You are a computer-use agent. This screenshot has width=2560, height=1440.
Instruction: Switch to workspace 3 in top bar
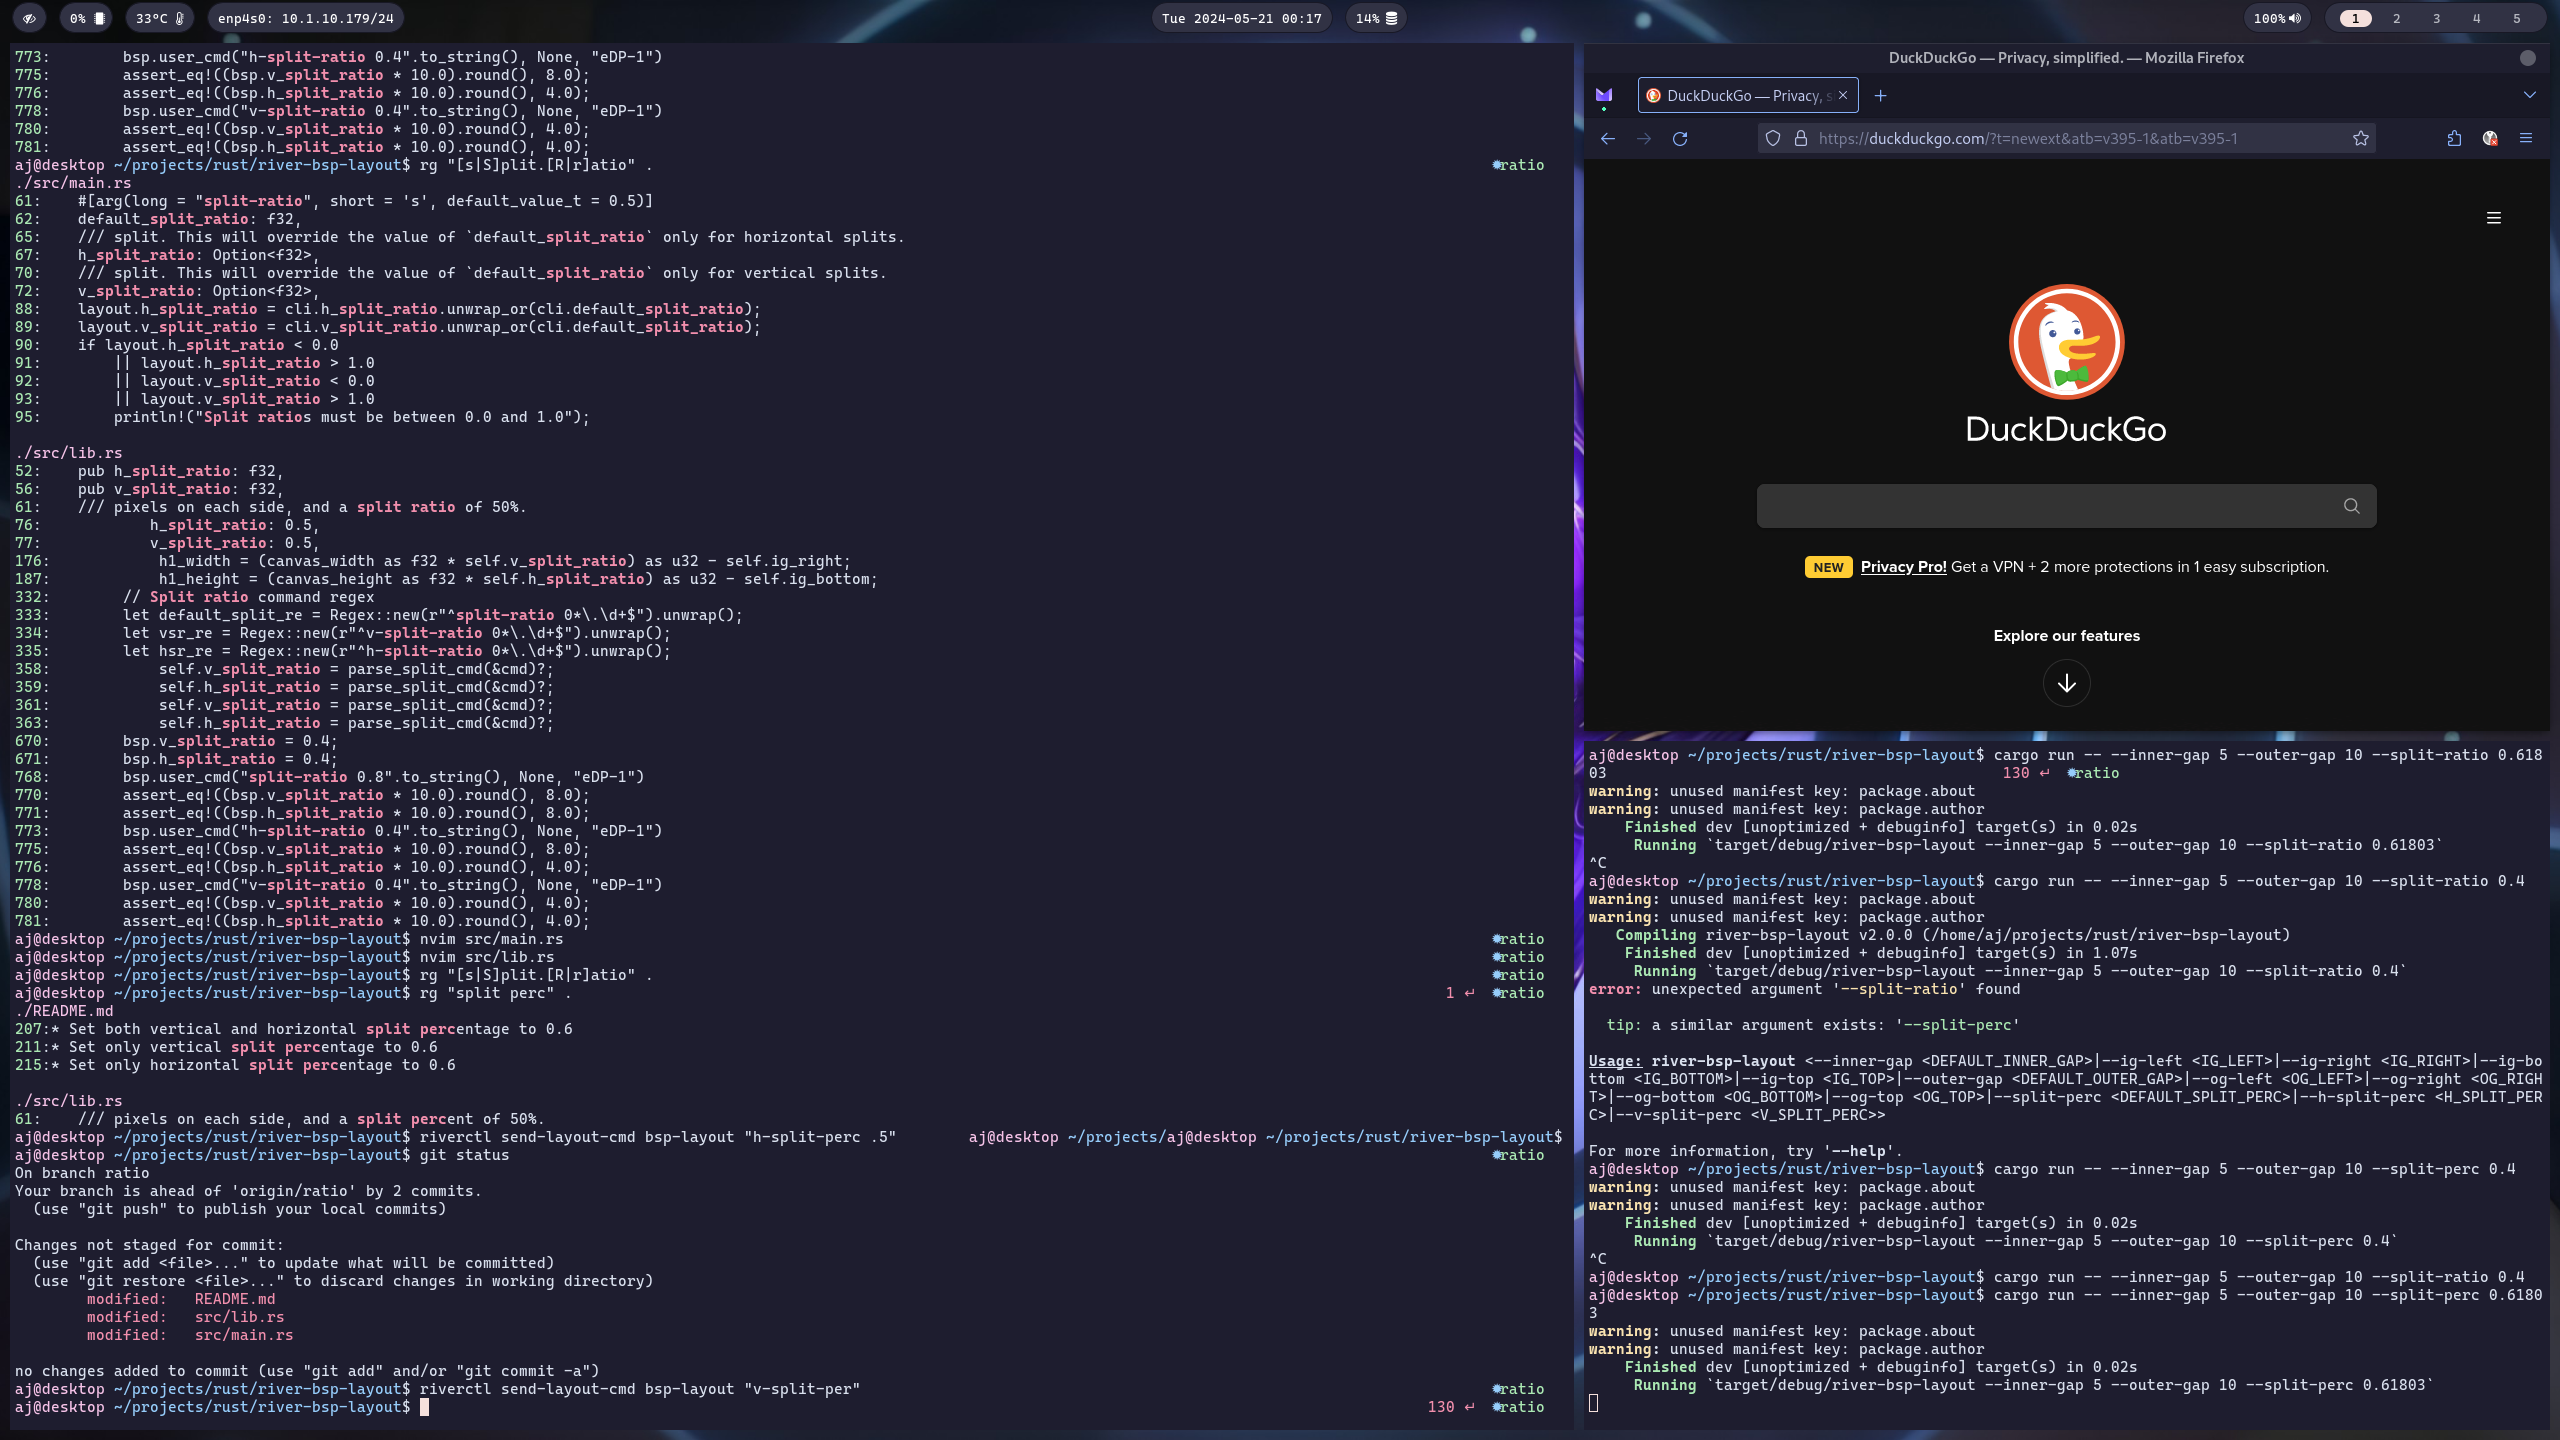tap(2436, 18)
